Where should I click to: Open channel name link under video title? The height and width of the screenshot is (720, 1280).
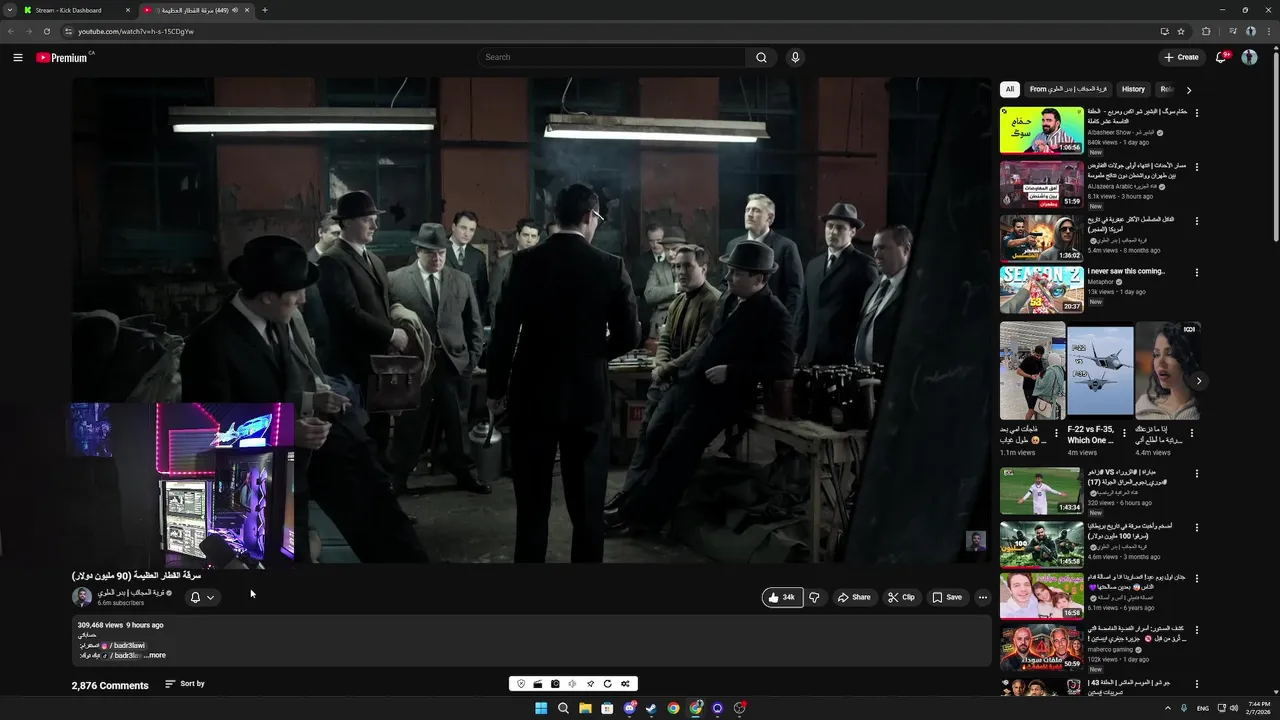pyautogui.click(x=129, y=593)
